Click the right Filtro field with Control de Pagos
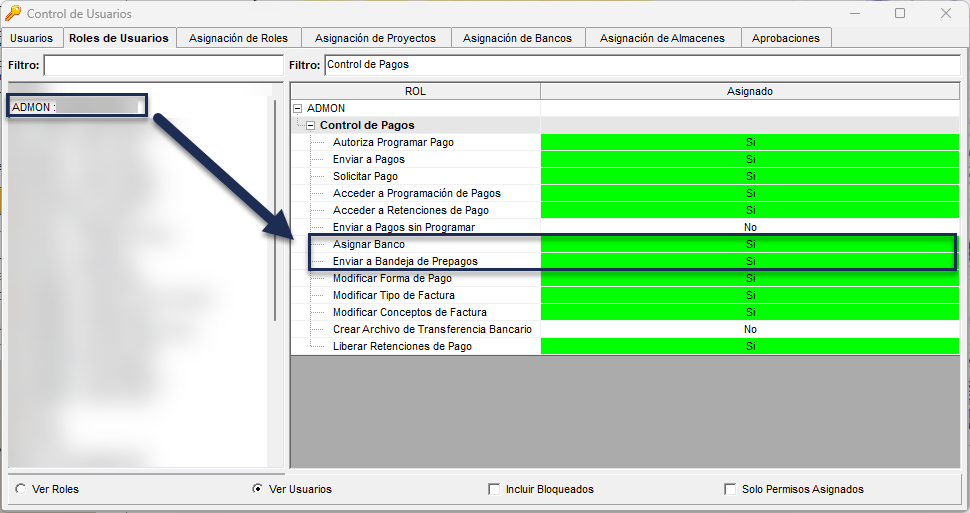The height and width of the screenshot is (513, 970). (640, 65)
